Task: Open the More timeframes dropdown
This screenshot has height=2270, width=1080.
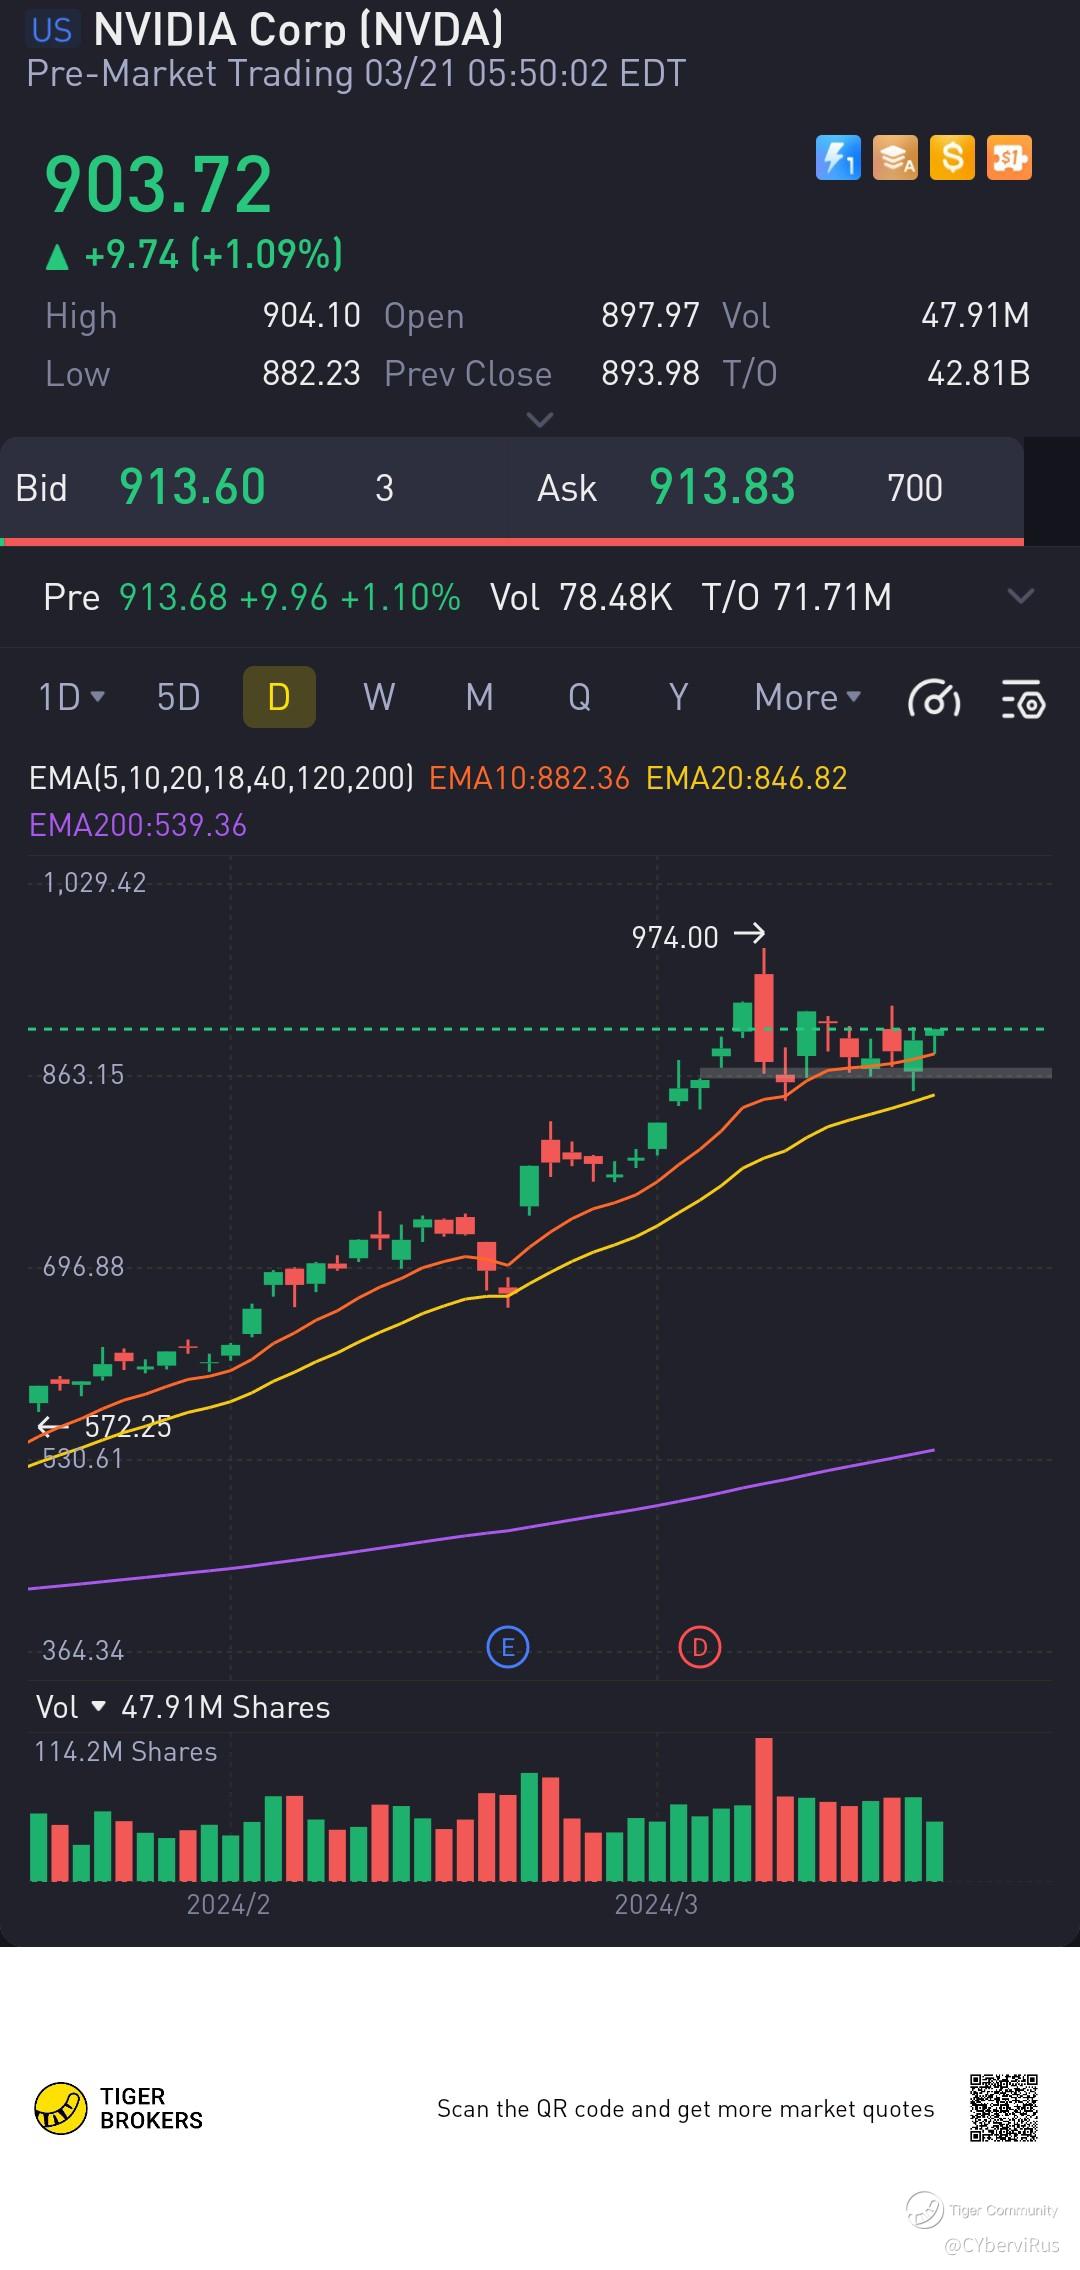Action: (808, 697)
